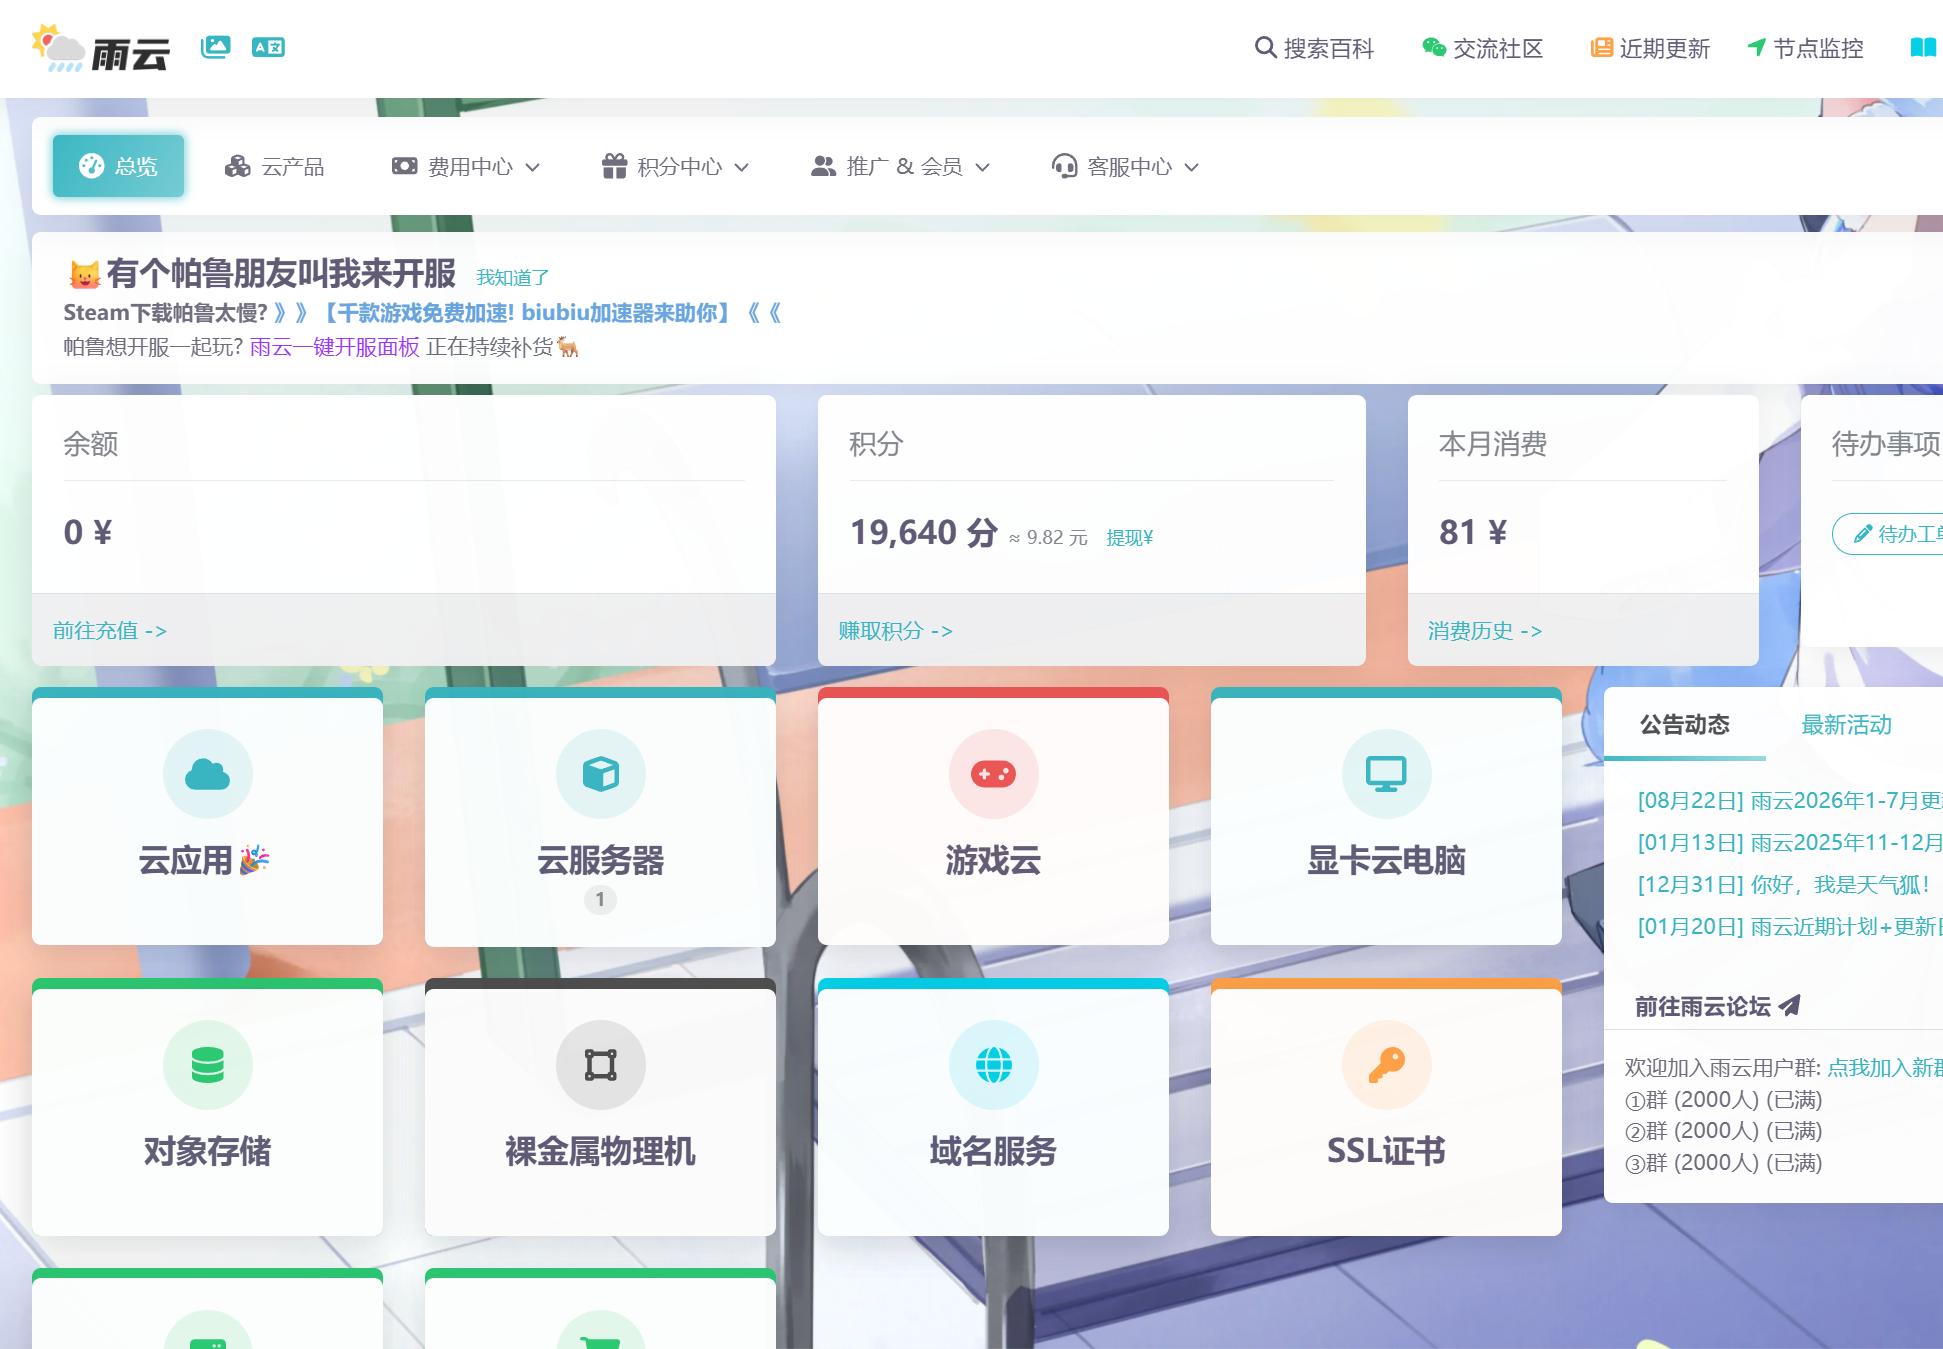Click the 云服务器 cube icon
The width and height of the screenshot is (1943, 1349).
[x=601, y=774]
